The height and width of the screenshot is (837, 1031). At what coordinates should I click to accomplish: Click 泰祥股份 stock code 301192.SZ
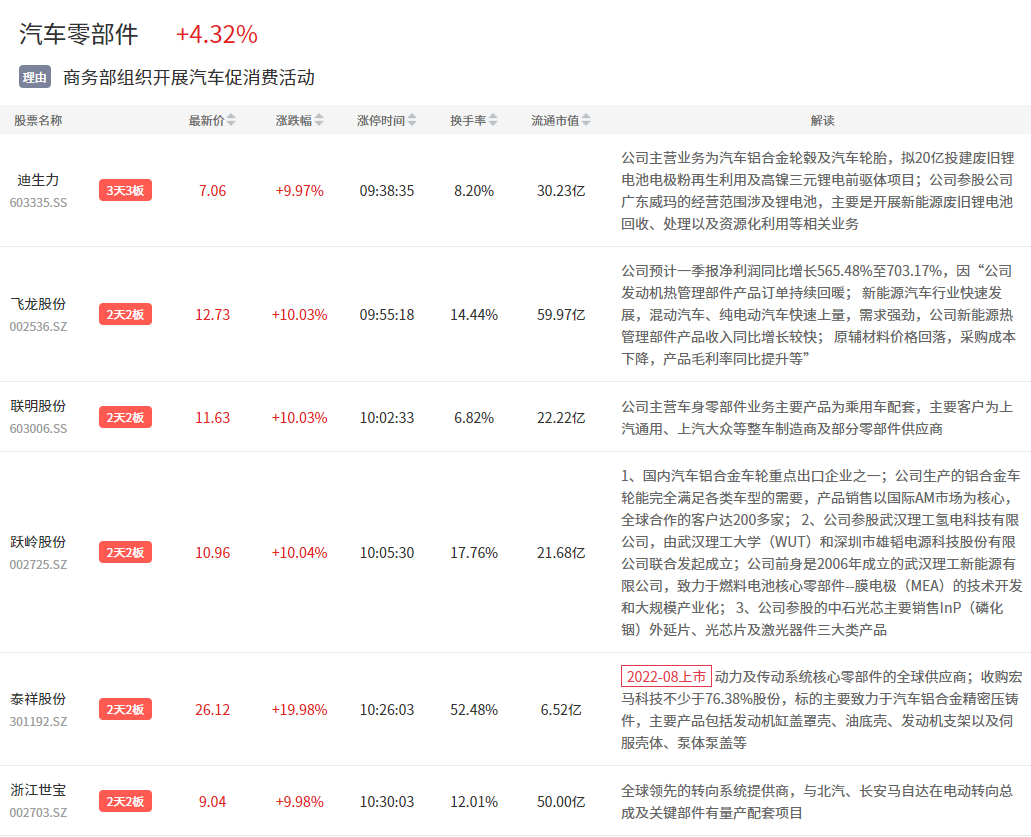[38, 721]
